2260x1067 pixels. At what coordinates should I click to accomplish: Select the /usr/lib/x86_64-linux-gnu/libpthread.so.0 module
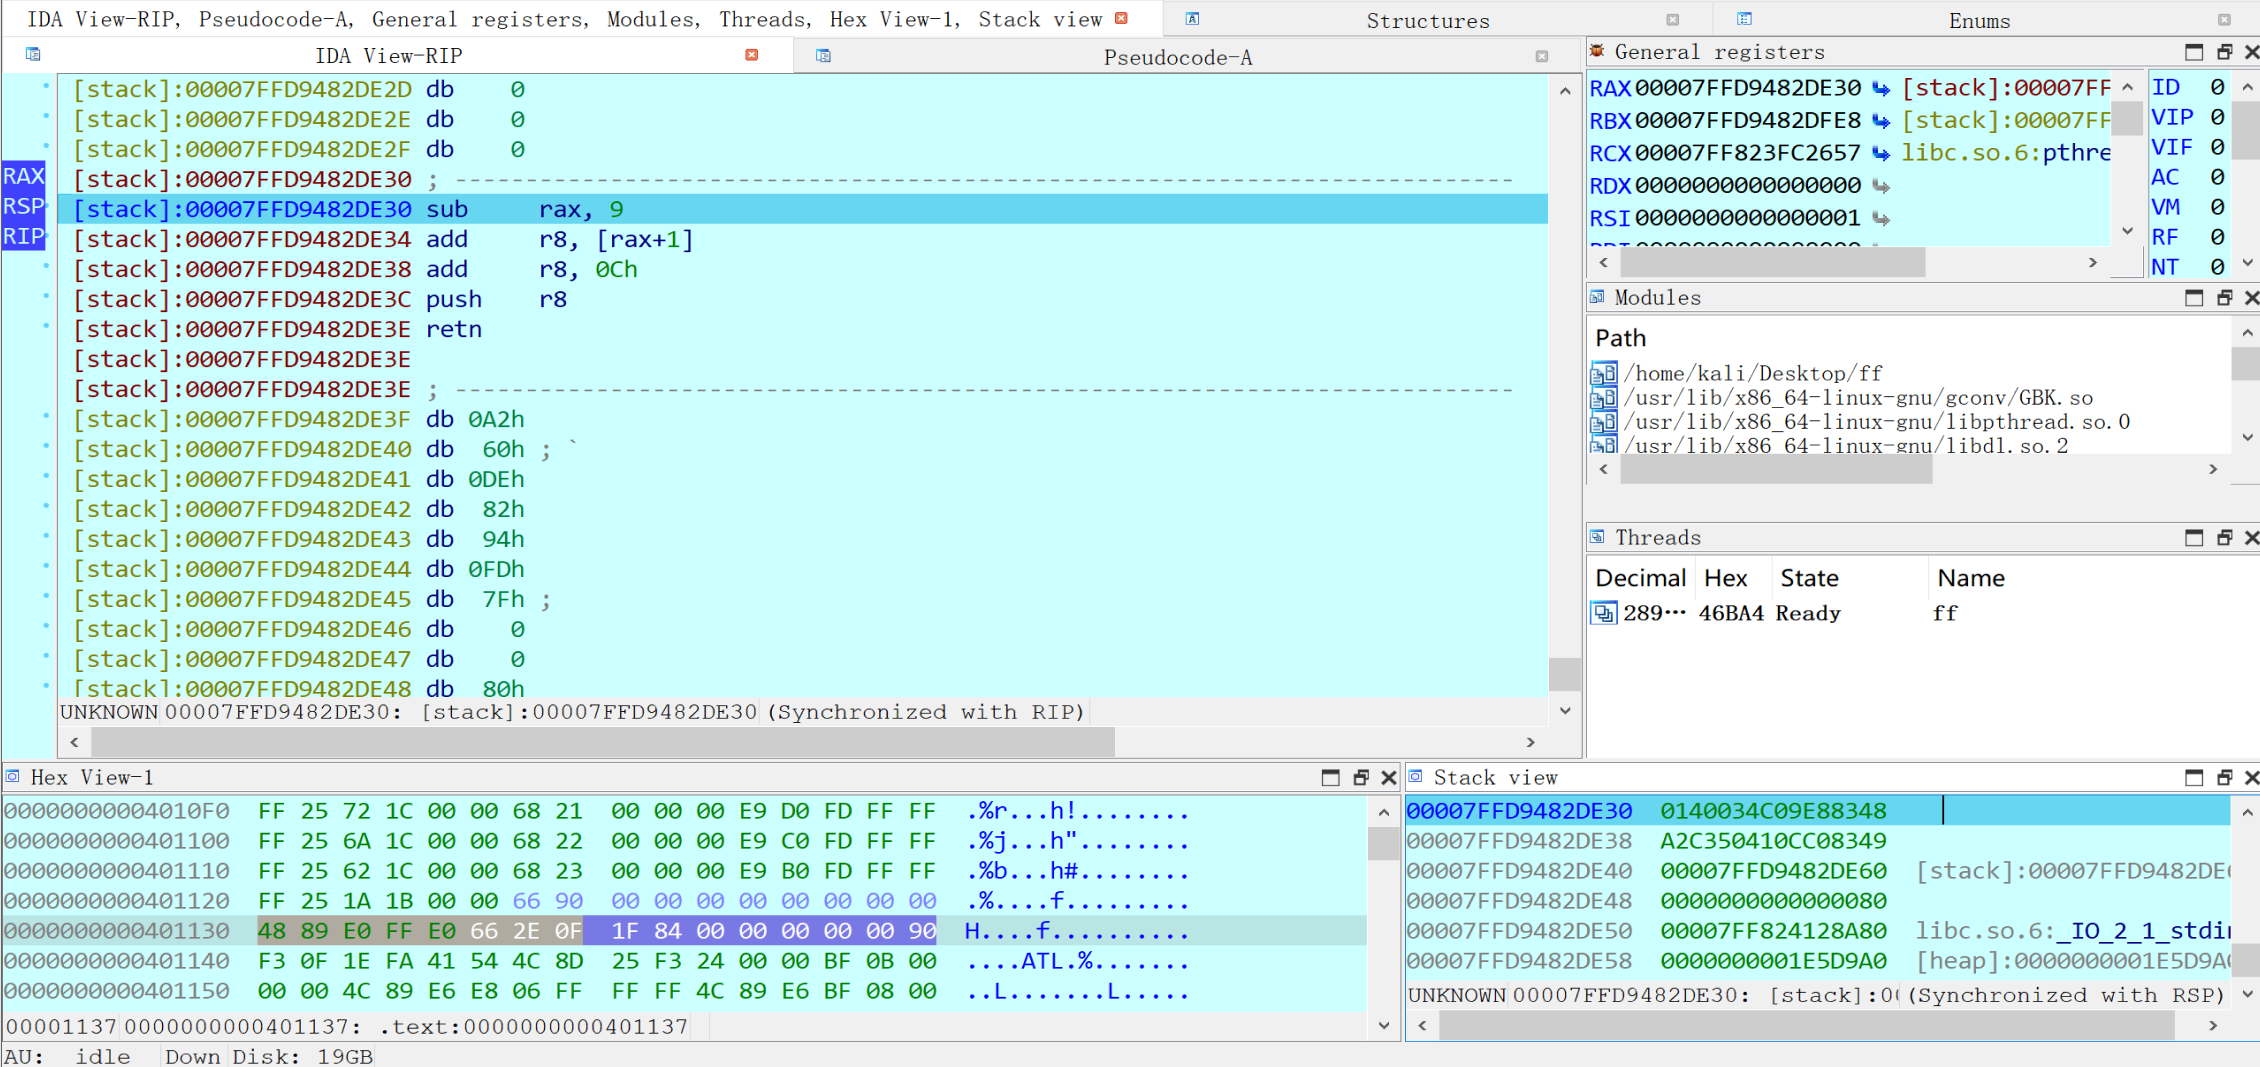(x=1876, y=421)
